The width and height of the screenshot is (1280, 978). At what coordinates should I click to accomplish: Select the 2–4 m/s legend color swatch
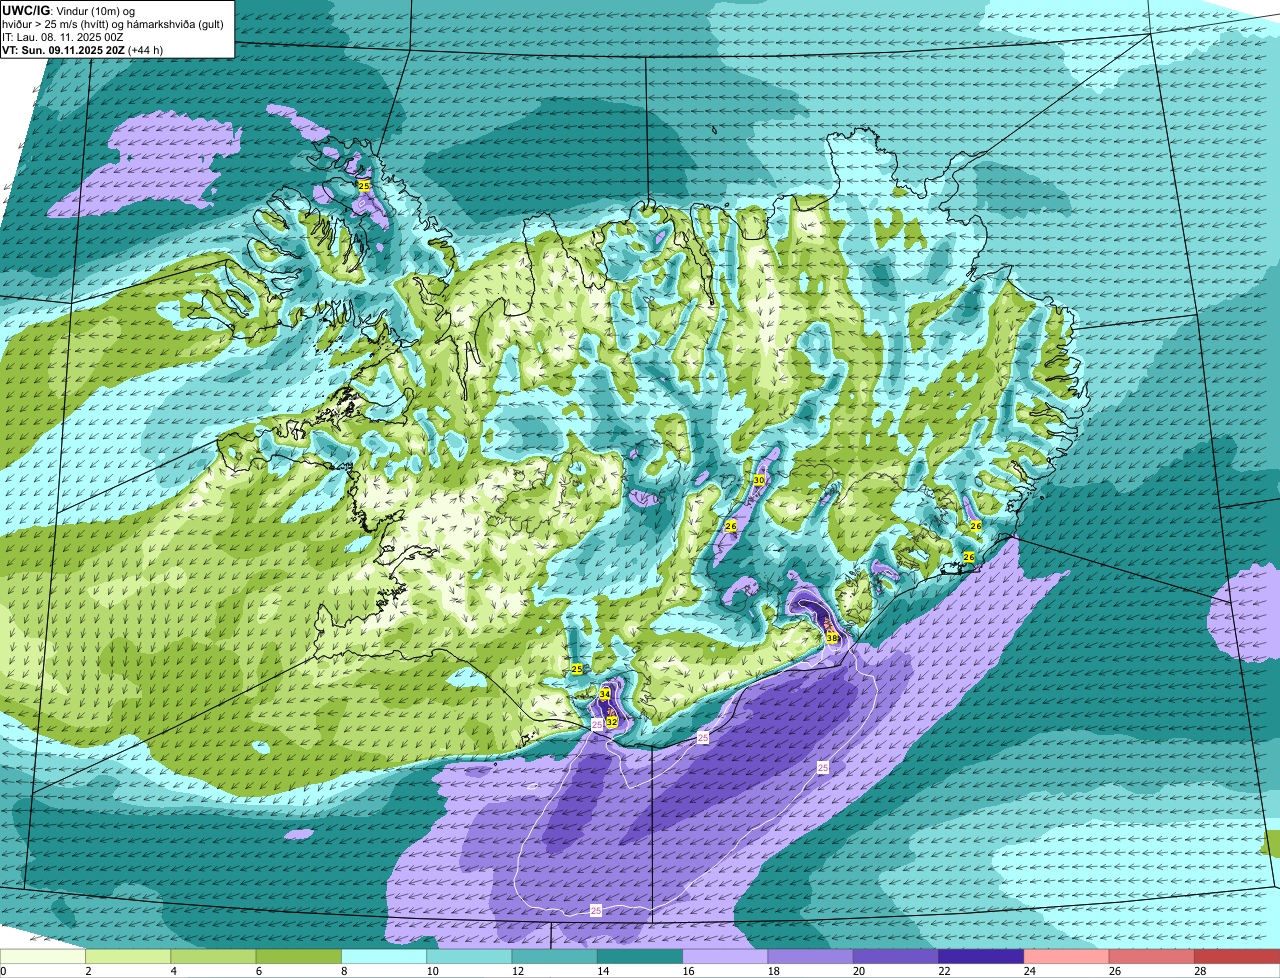click(128, 957)
